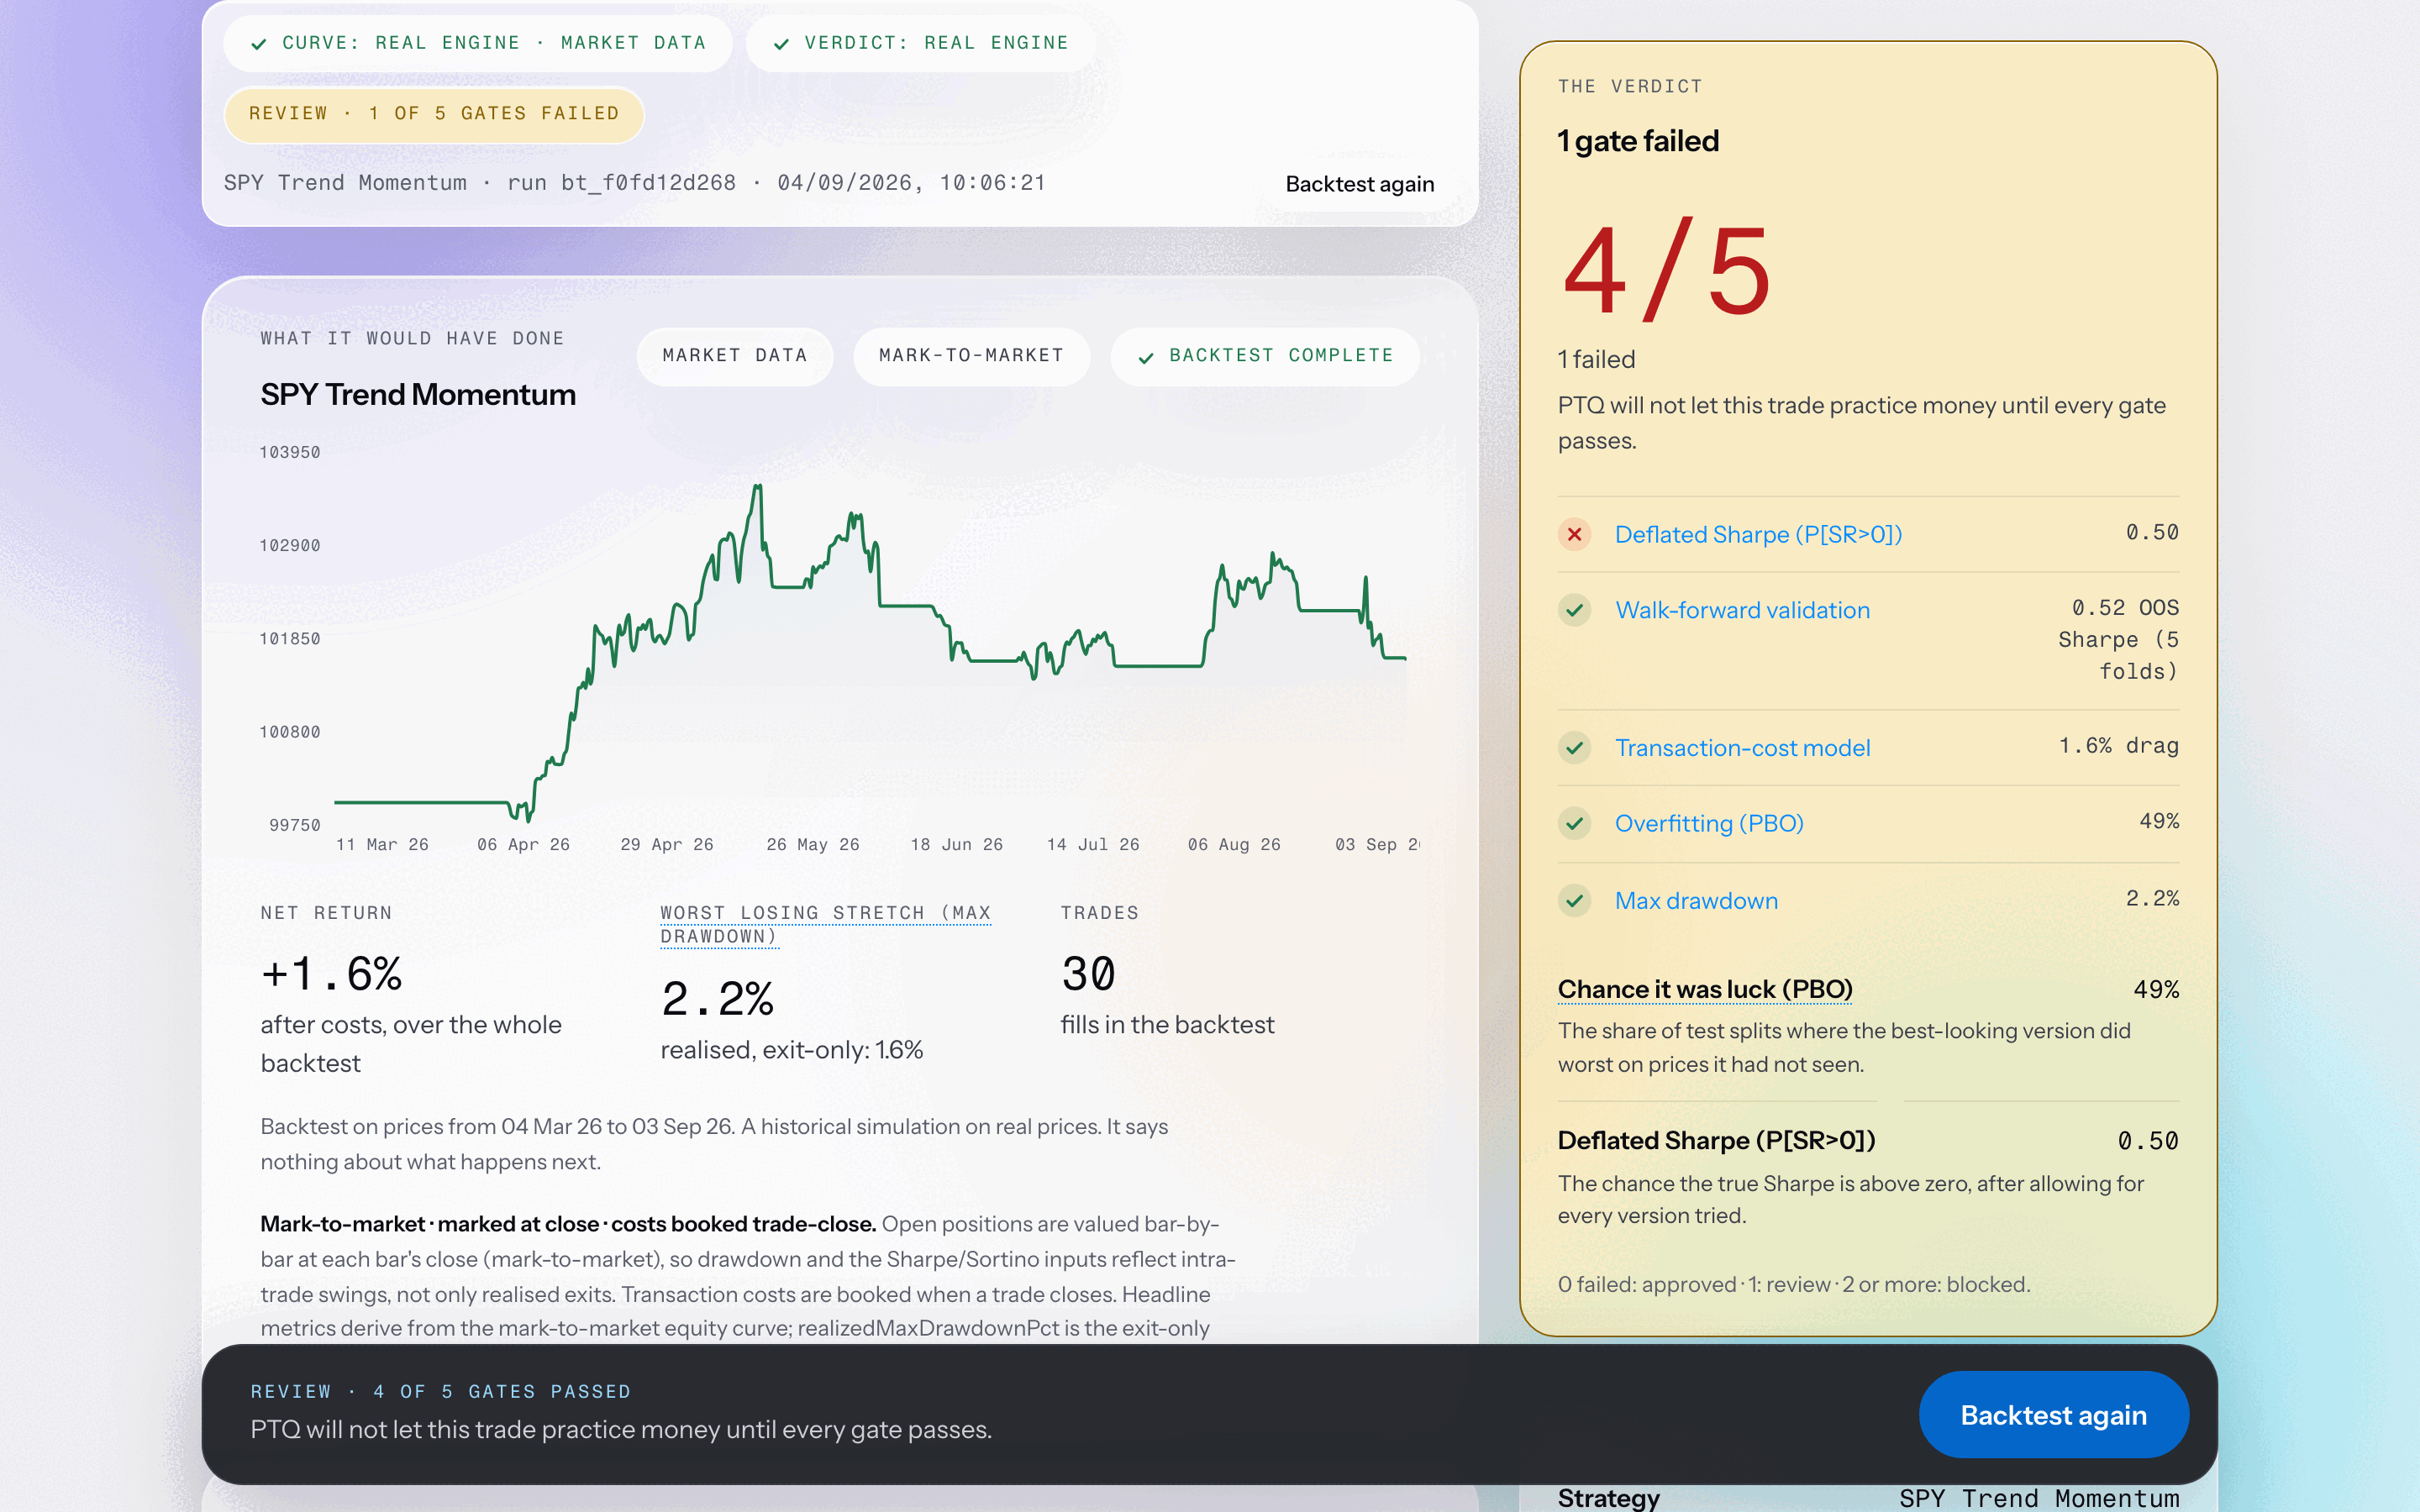Click the 'realised, exit-only: 1.6%' text
Viewport: 2420px width, 1512px height.
tap(791, 1050)
